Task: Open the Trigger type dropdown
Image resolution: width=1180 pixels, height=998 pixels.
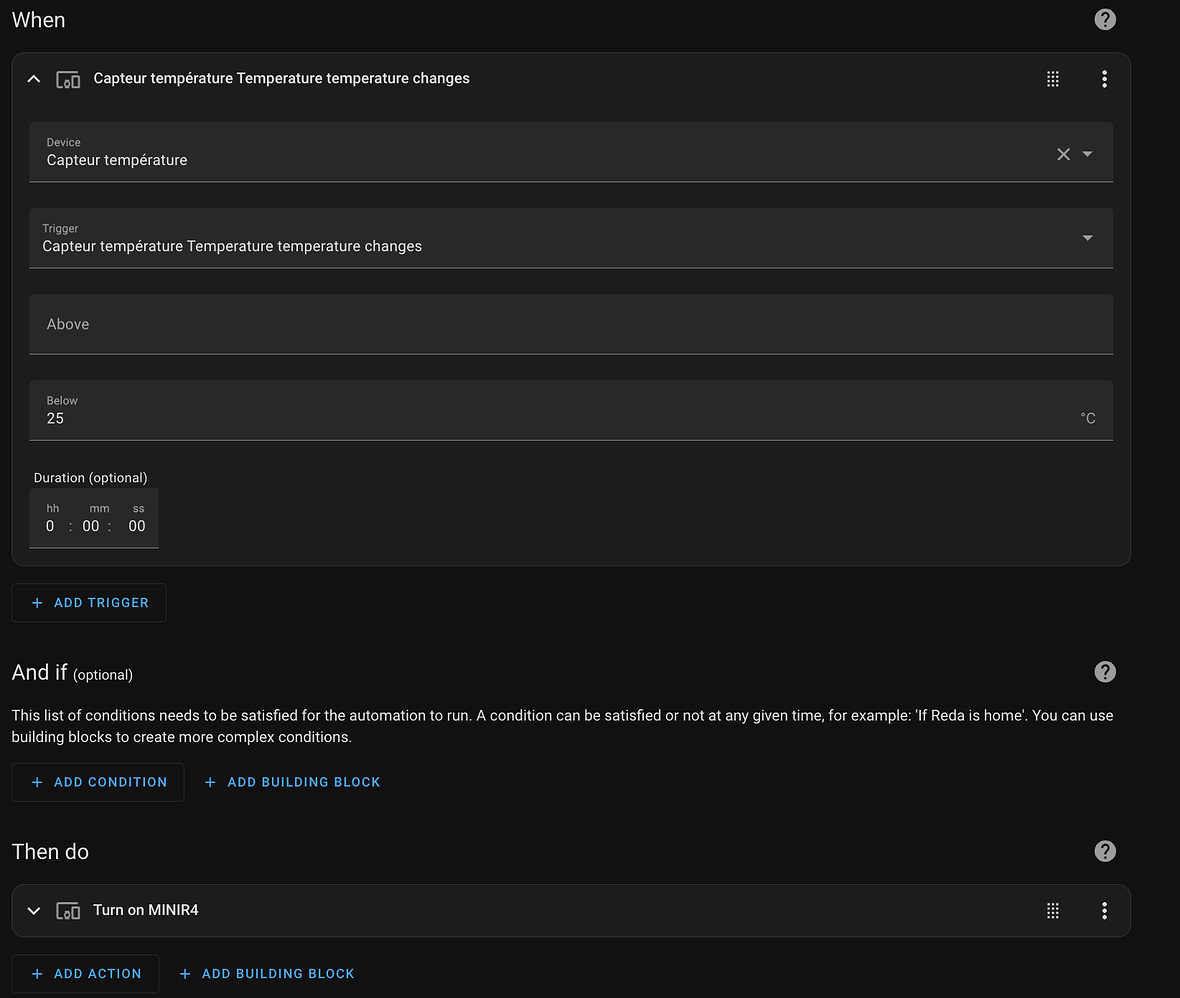Action: (1088, 238)
